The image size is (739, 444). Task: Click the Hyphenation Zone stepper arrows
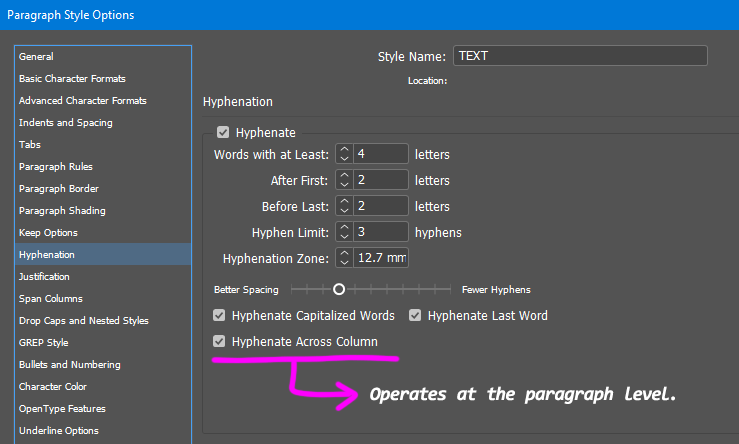coord(345,258)
